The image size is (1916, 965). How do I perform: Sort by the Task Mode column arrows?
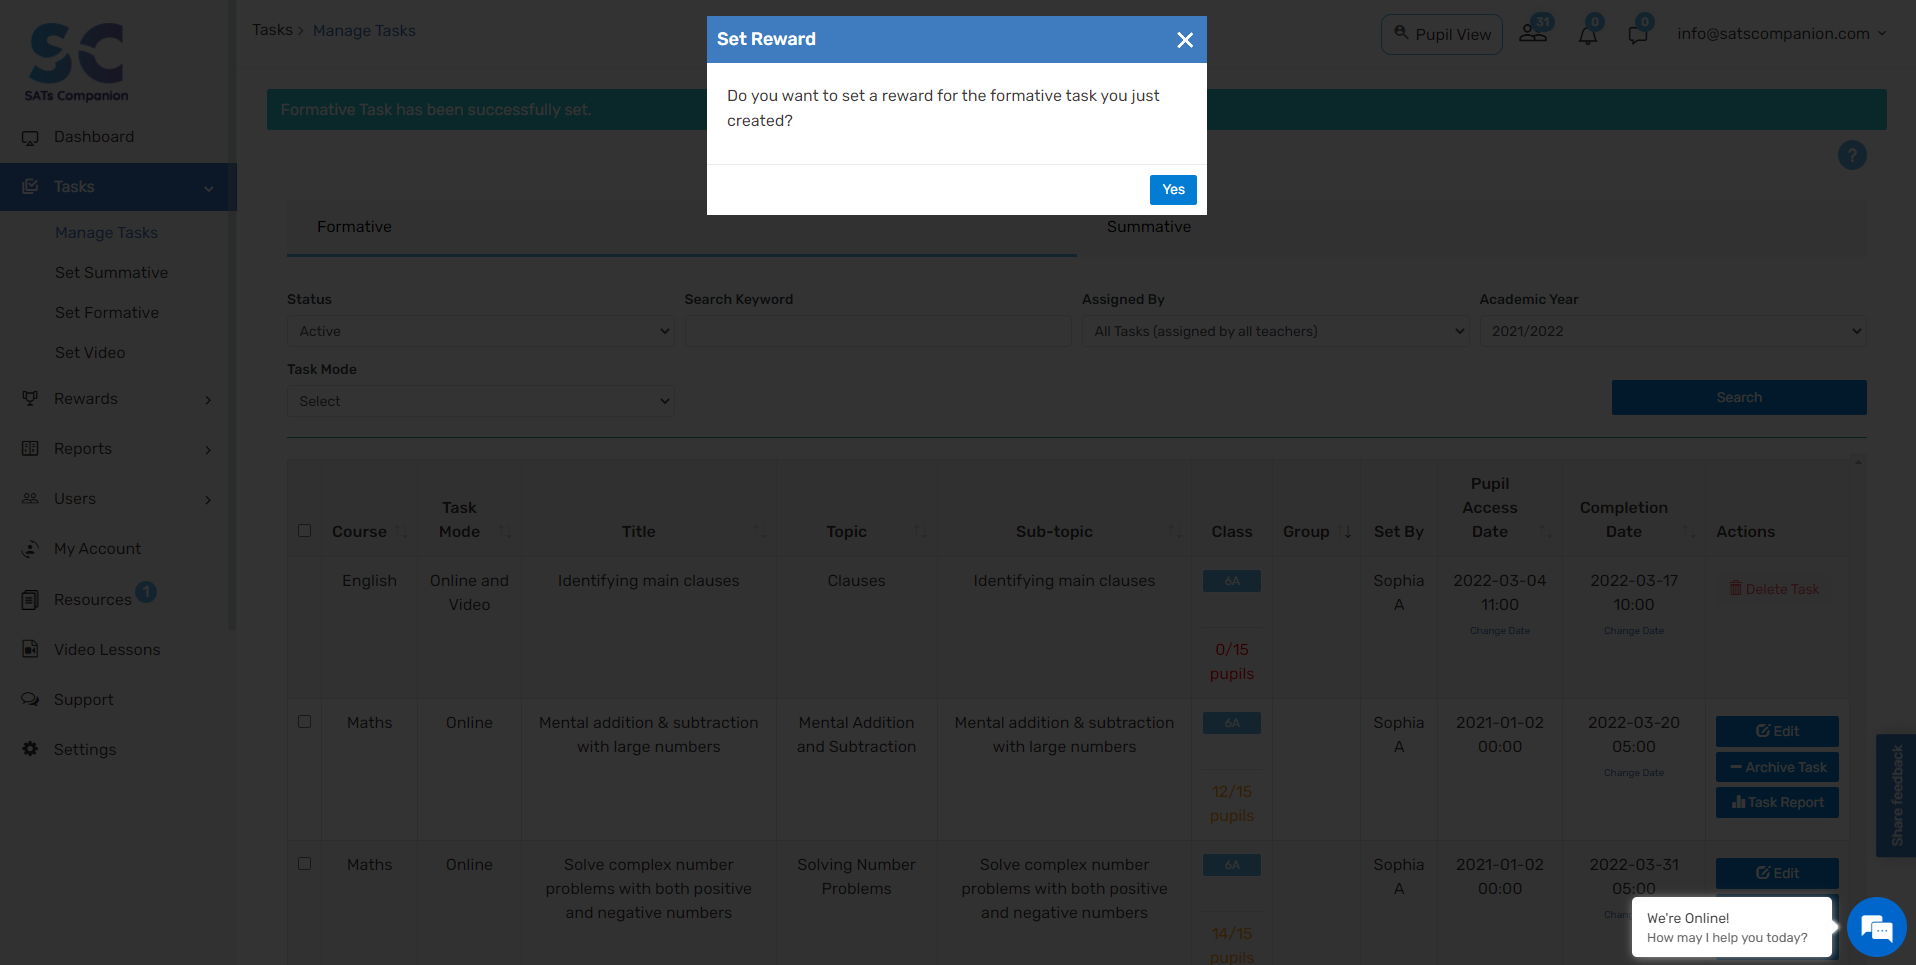[x=505, y=532]
